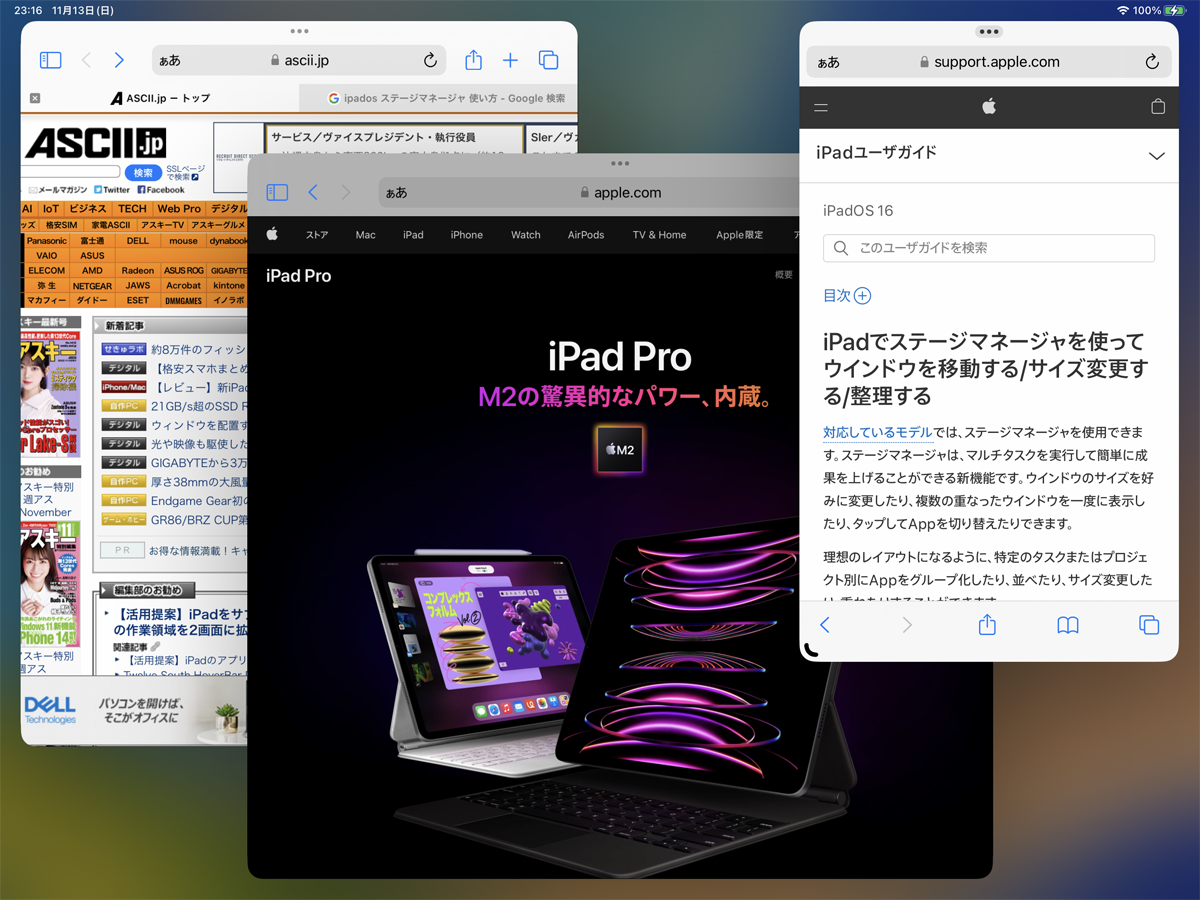
Task: Click the ASCII.jp site logo
Action: point(95,144)
